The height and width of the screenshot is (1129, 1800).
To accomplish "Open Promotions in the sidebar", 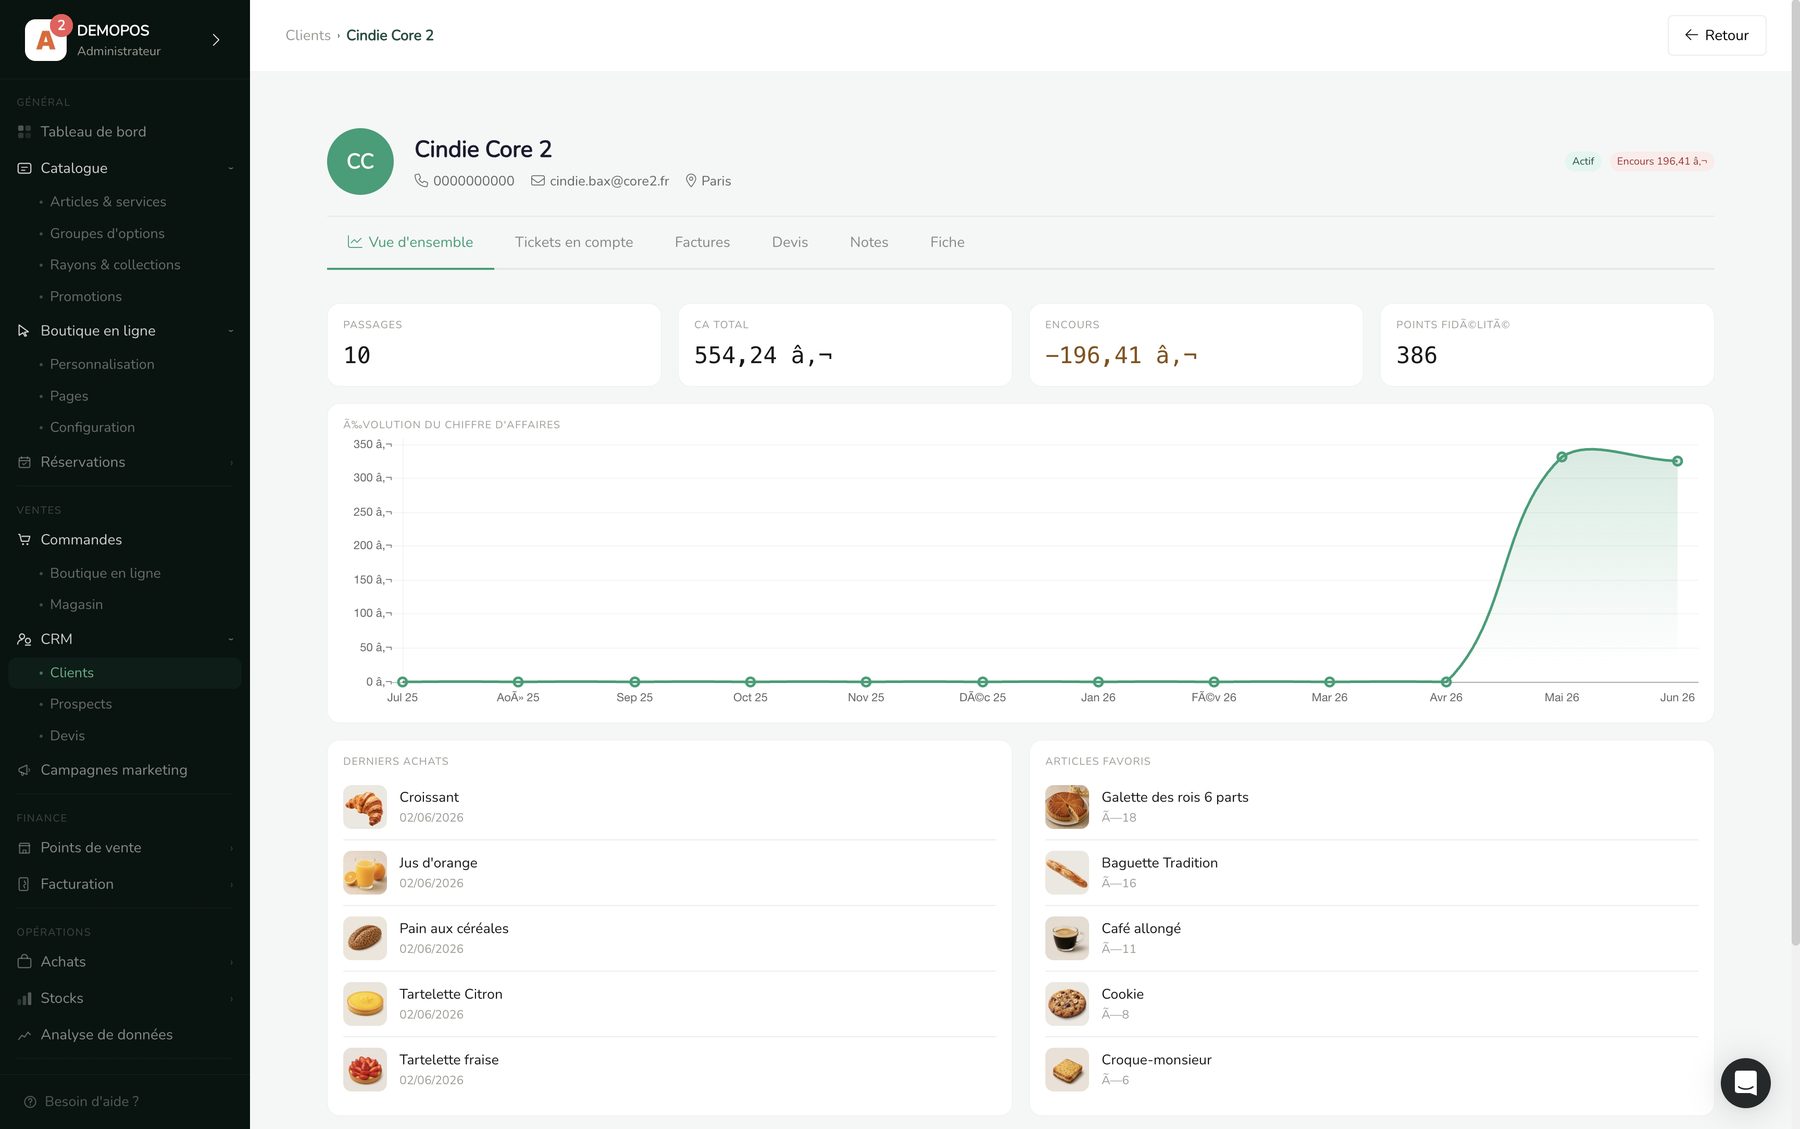I will (86, 296).
